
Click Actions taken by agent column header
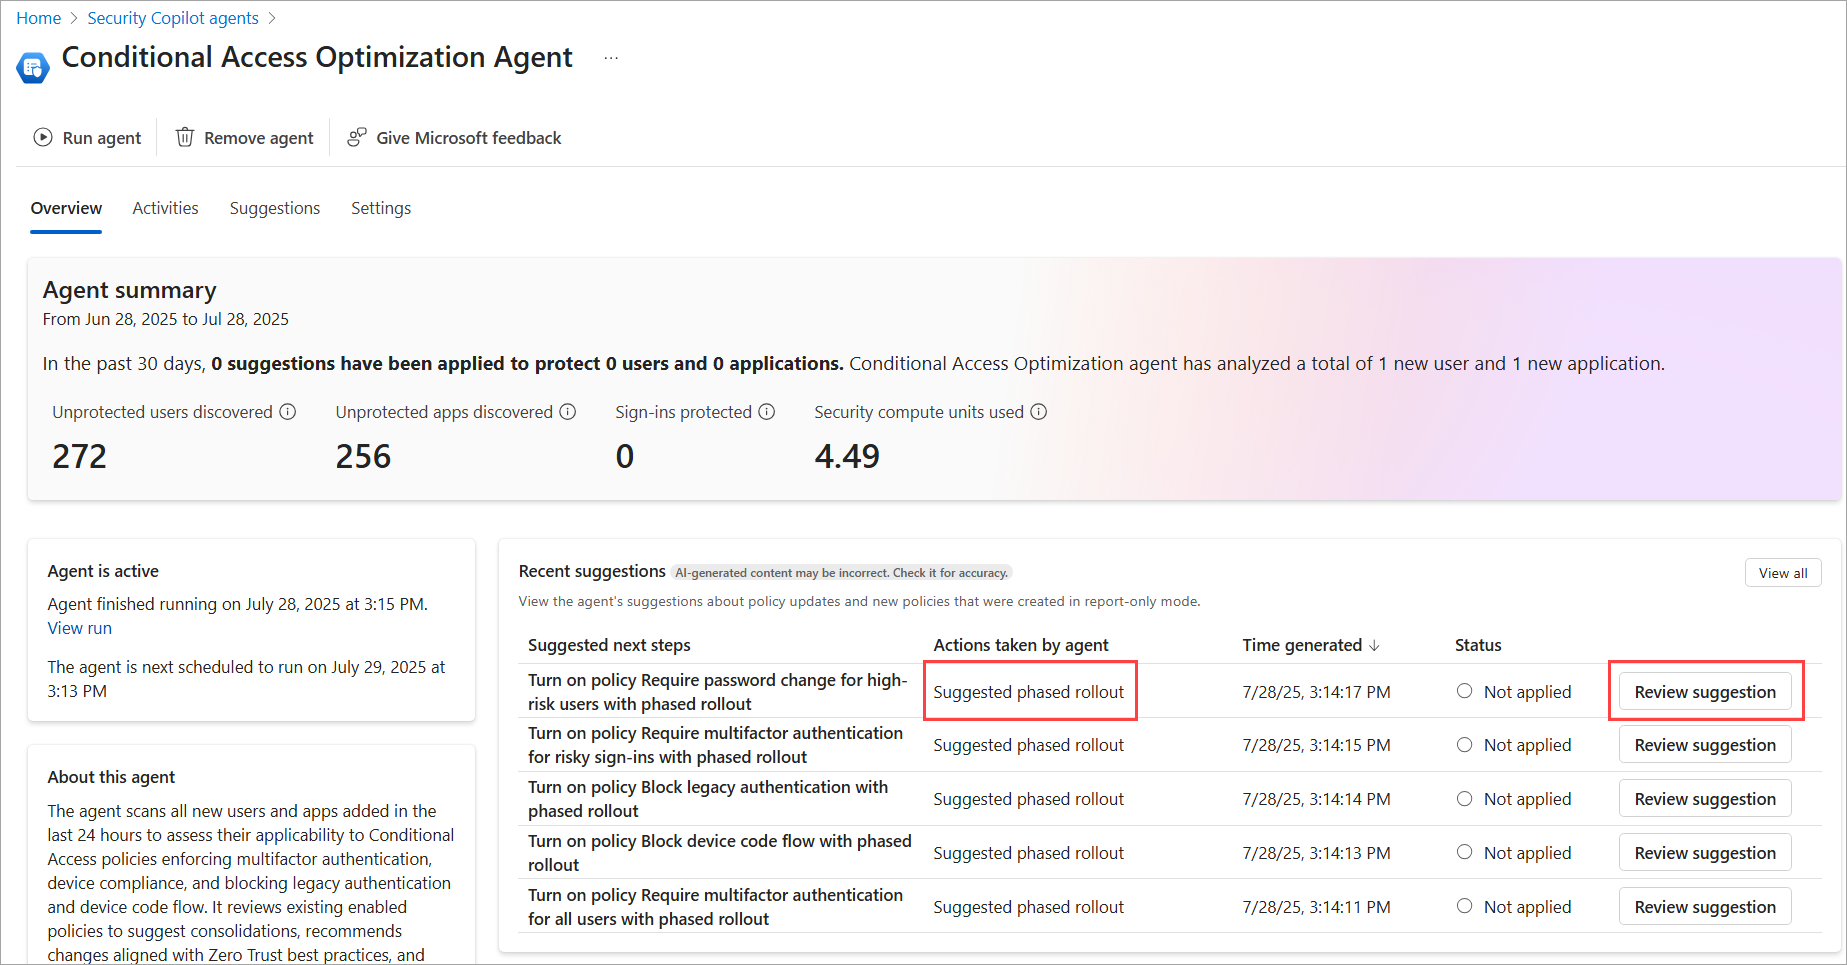[x=1021, y=645]
